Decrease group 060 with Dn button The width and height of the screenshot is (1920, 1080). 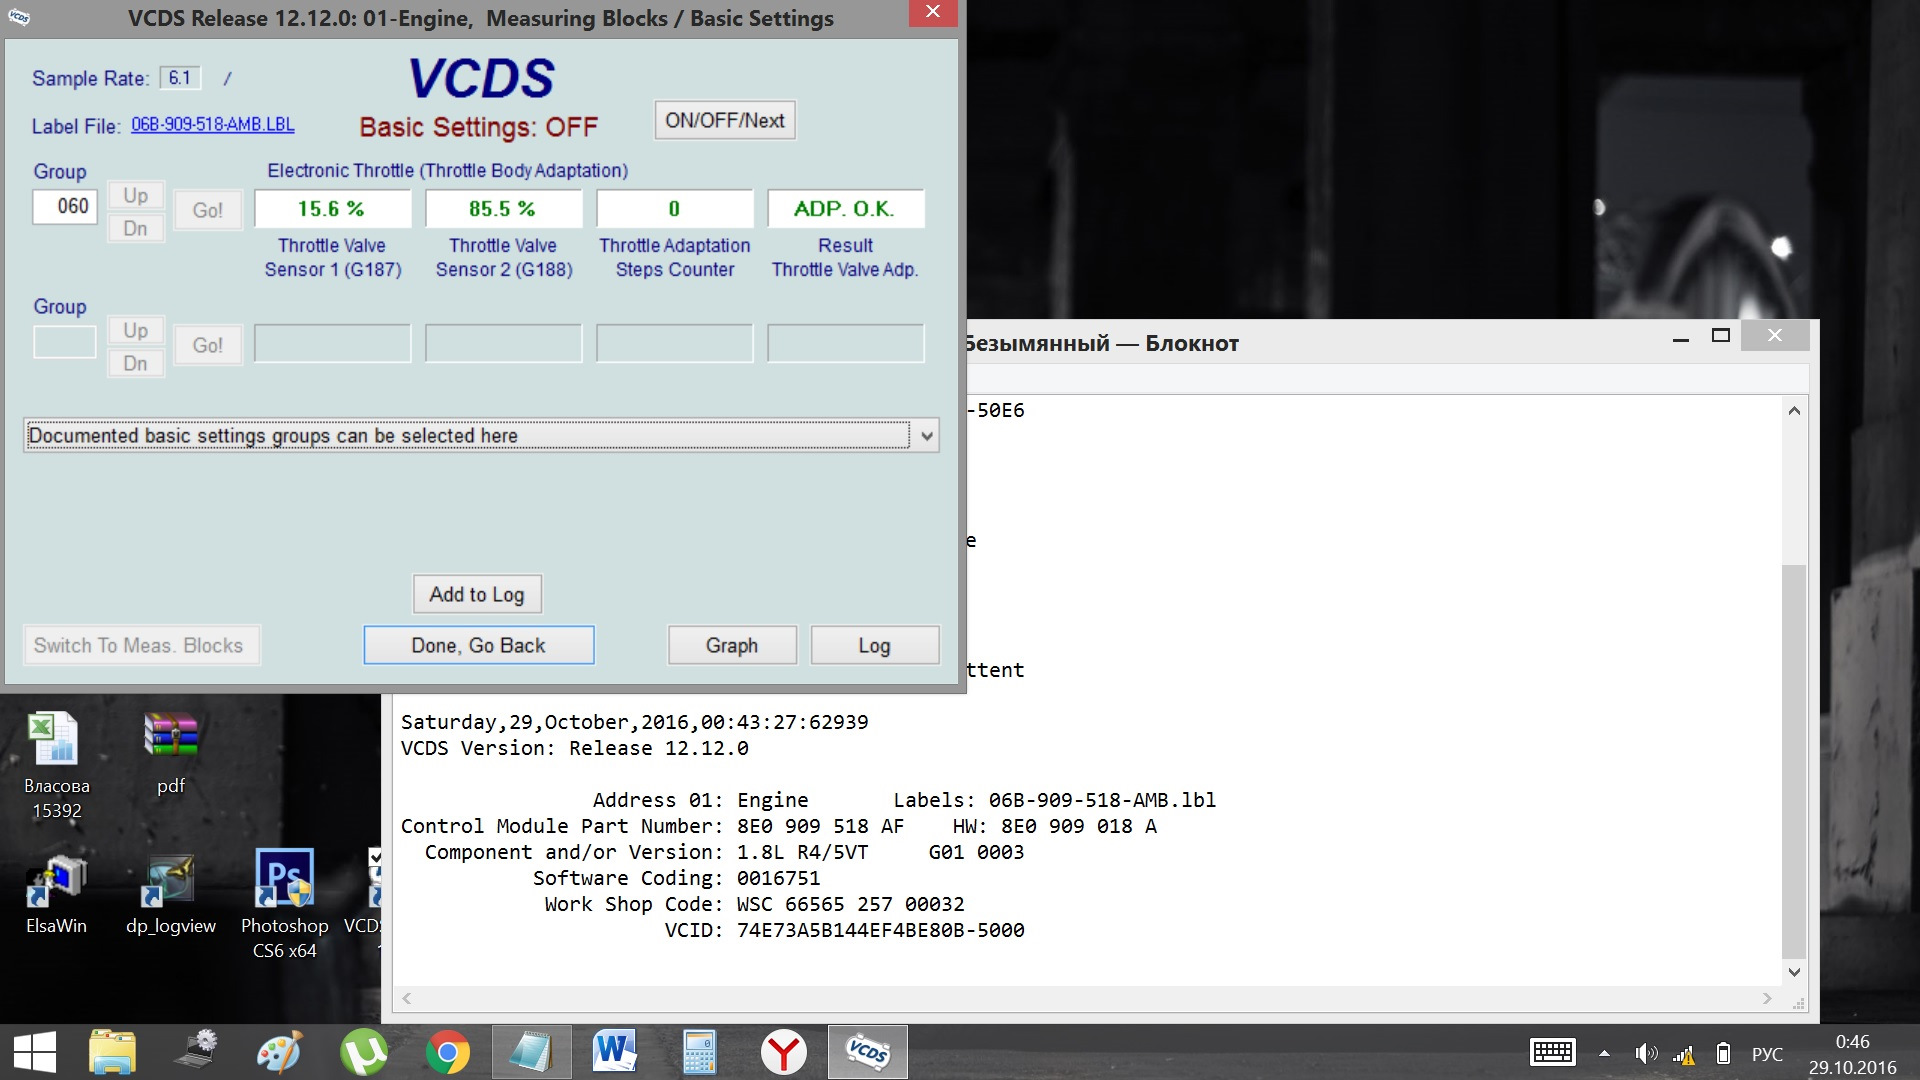[x=136, y=229]
